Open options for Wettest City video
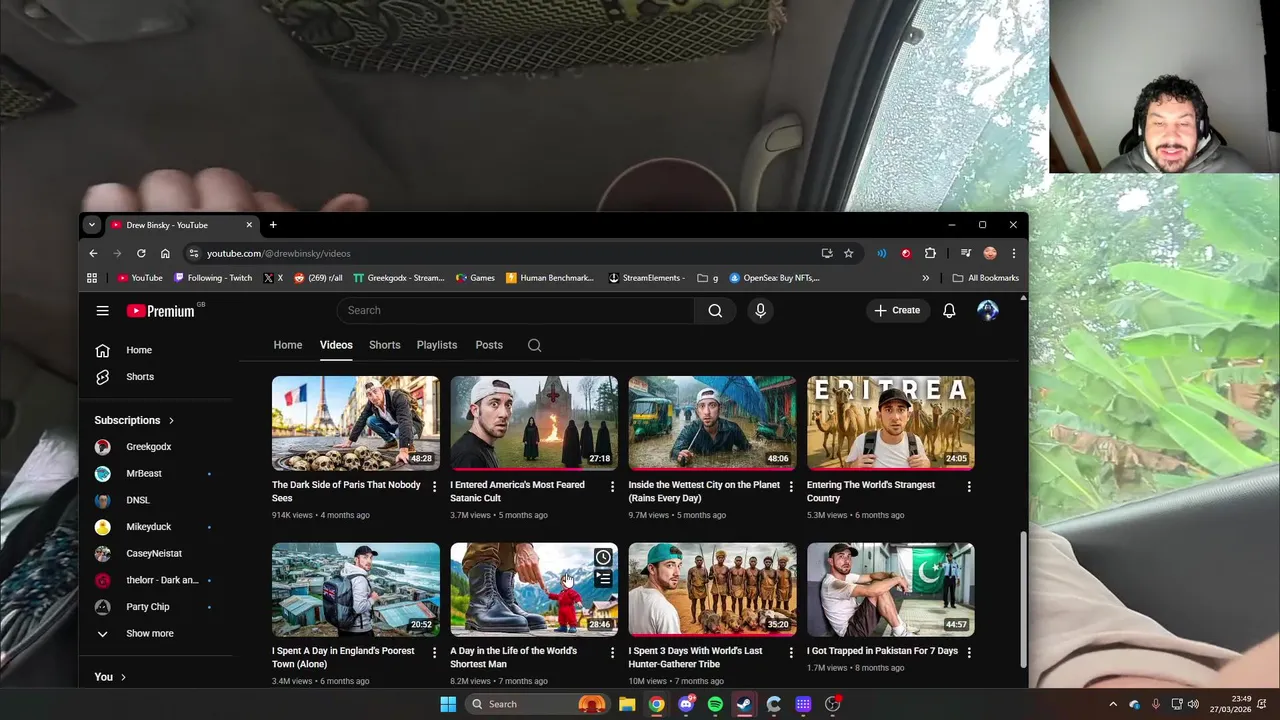 point(791,486)
